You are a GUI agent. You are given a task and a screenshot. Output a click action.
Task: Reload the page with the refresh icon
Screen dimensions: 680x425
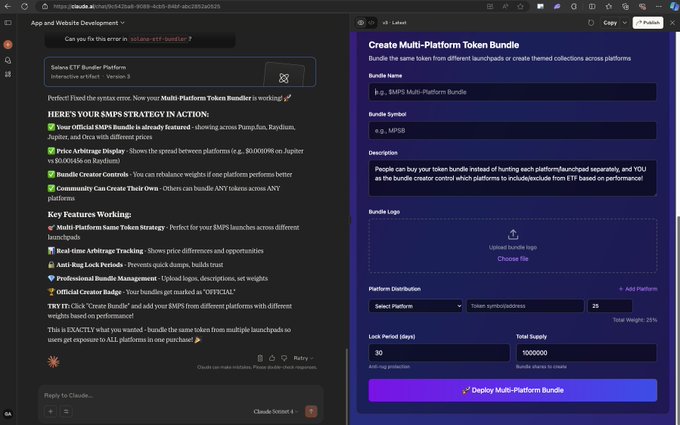tap(24, 7)
